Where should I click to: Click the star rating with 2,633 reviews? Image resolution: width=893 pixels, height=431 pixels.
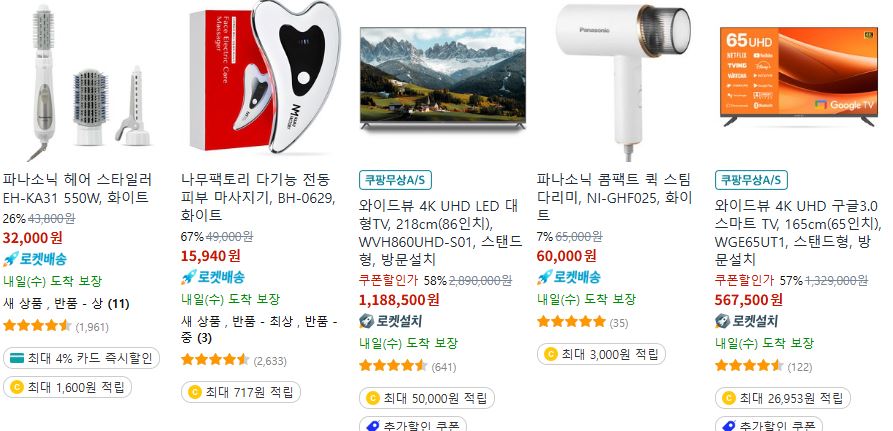tap(215, 360)
